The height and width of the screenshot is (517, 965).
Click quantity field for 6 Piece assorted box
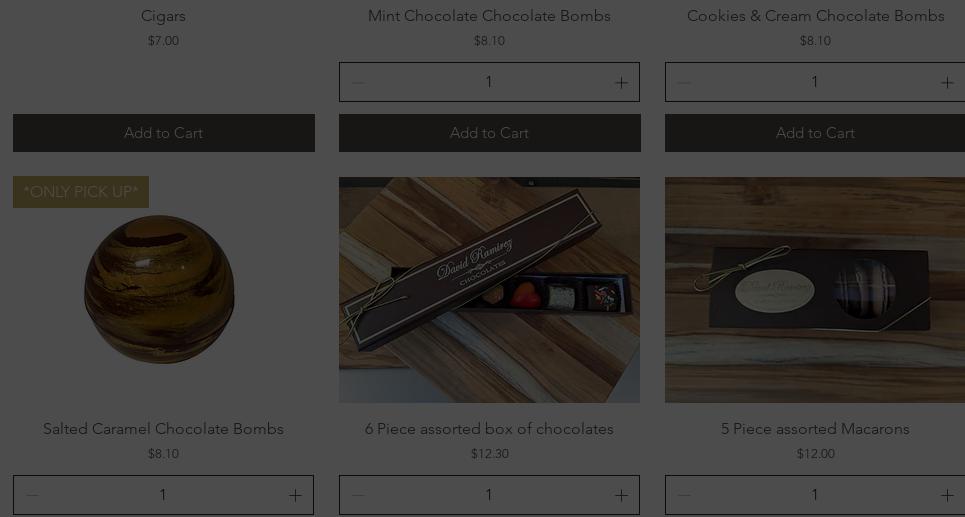[489, 495]
